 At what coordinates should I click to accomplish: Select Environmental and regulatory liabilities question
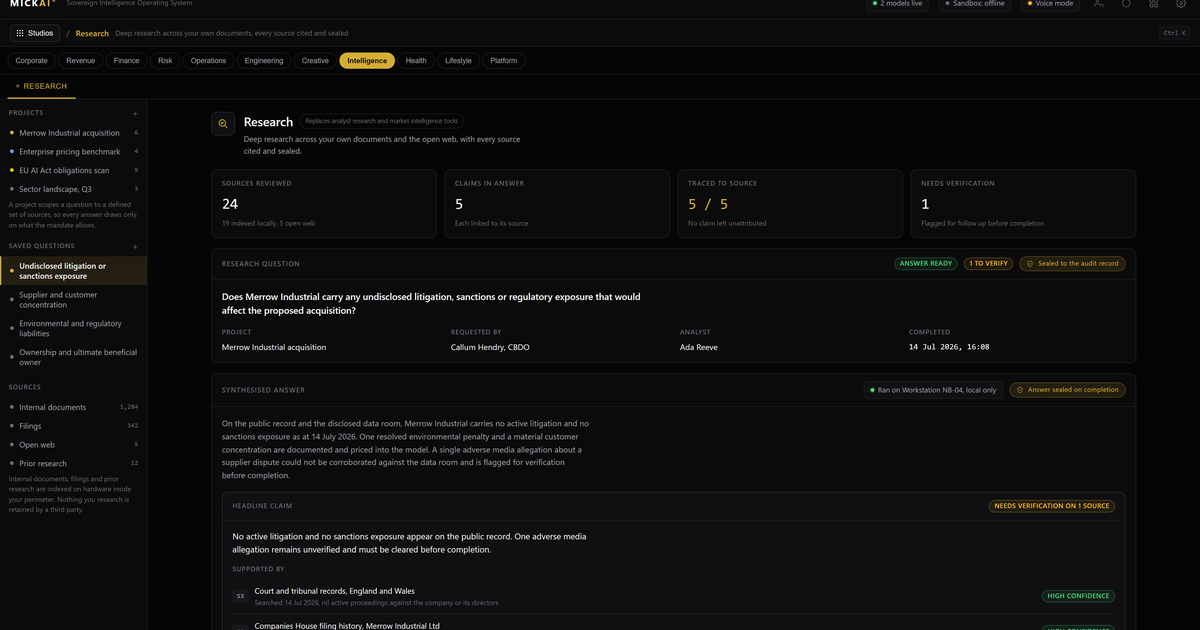(x=73, y=329)
